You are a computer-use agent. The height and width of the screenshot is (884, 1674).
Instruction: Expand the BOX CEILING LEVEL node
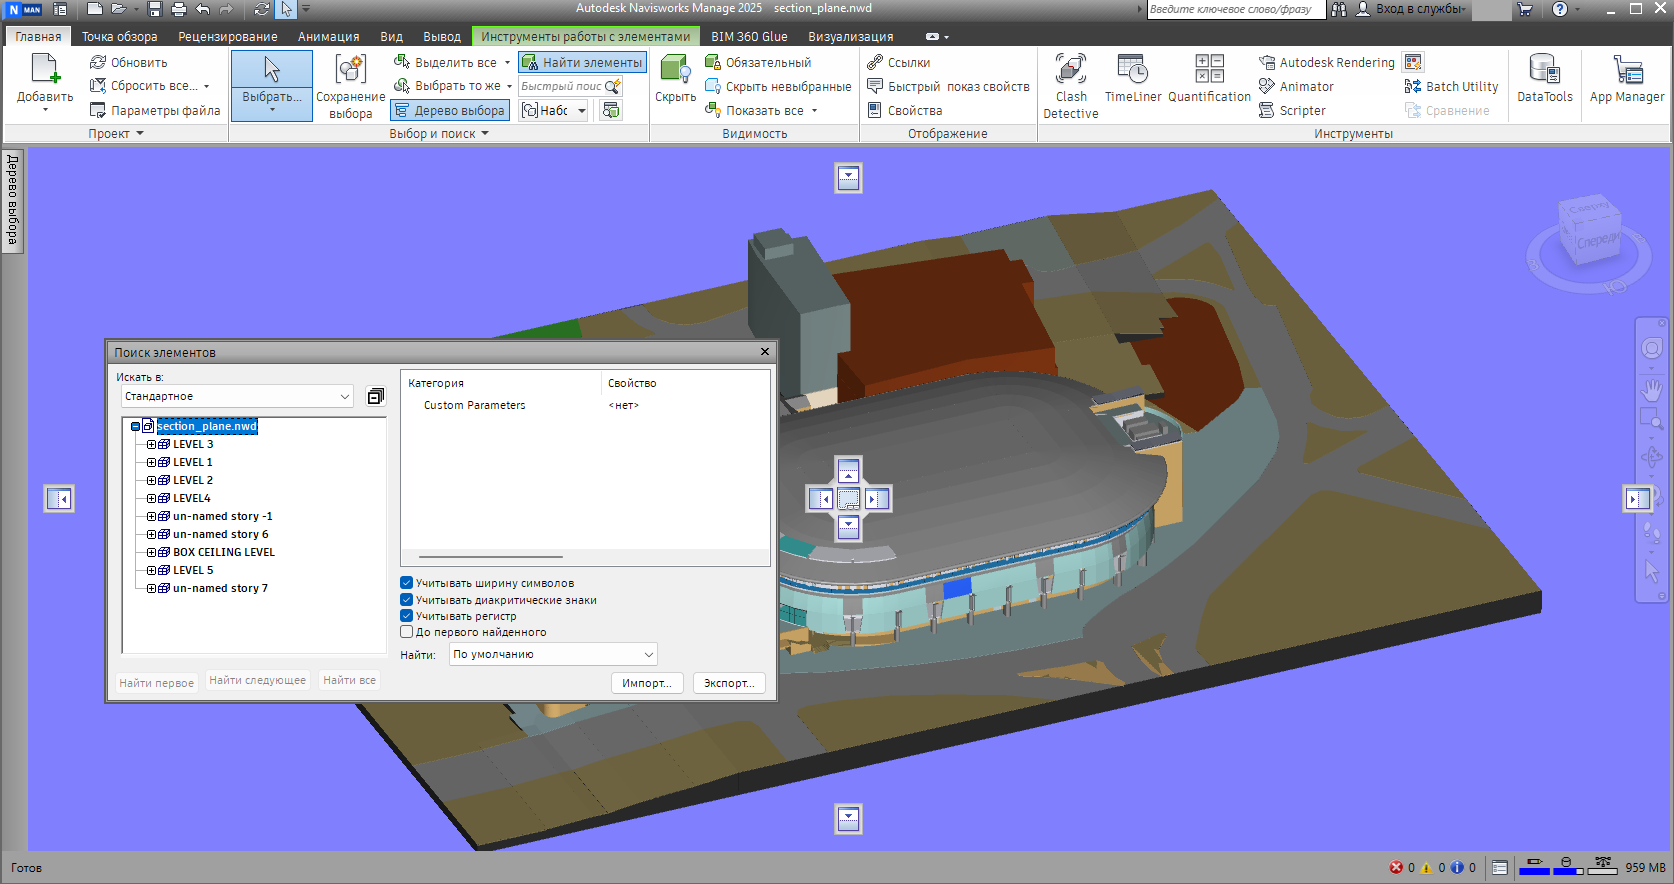tap(151, 552)
